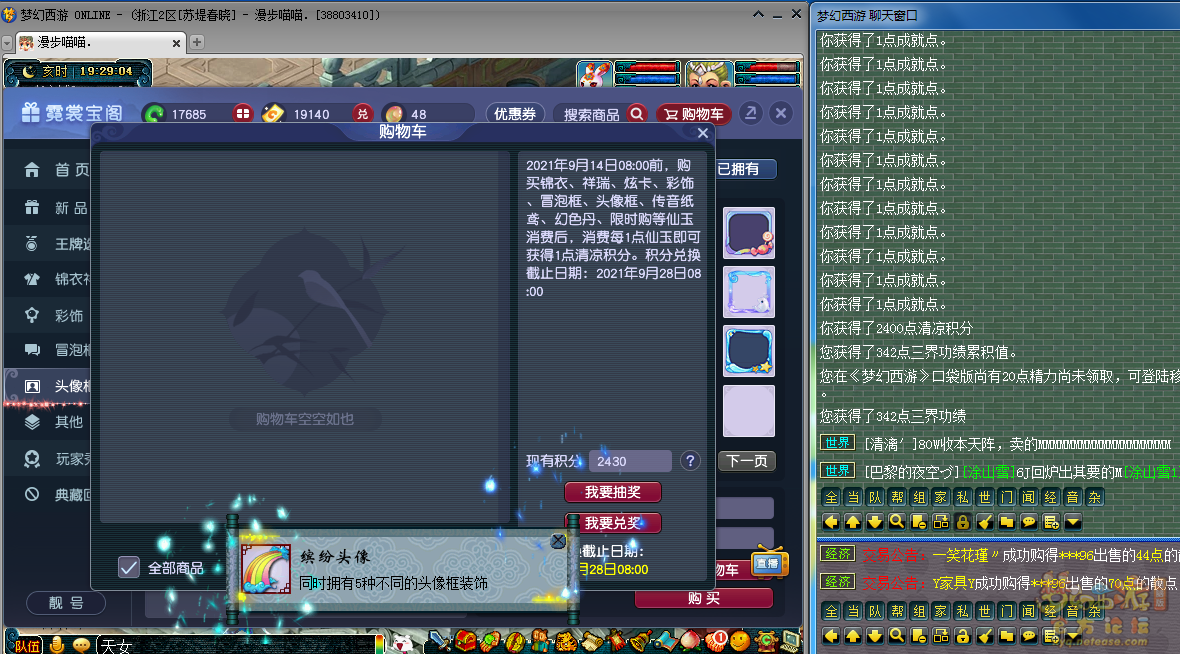This screenshot has width=1180, height=654.
Task: Click the 优惠券 coupon button
Action: [x=515, y=114]
